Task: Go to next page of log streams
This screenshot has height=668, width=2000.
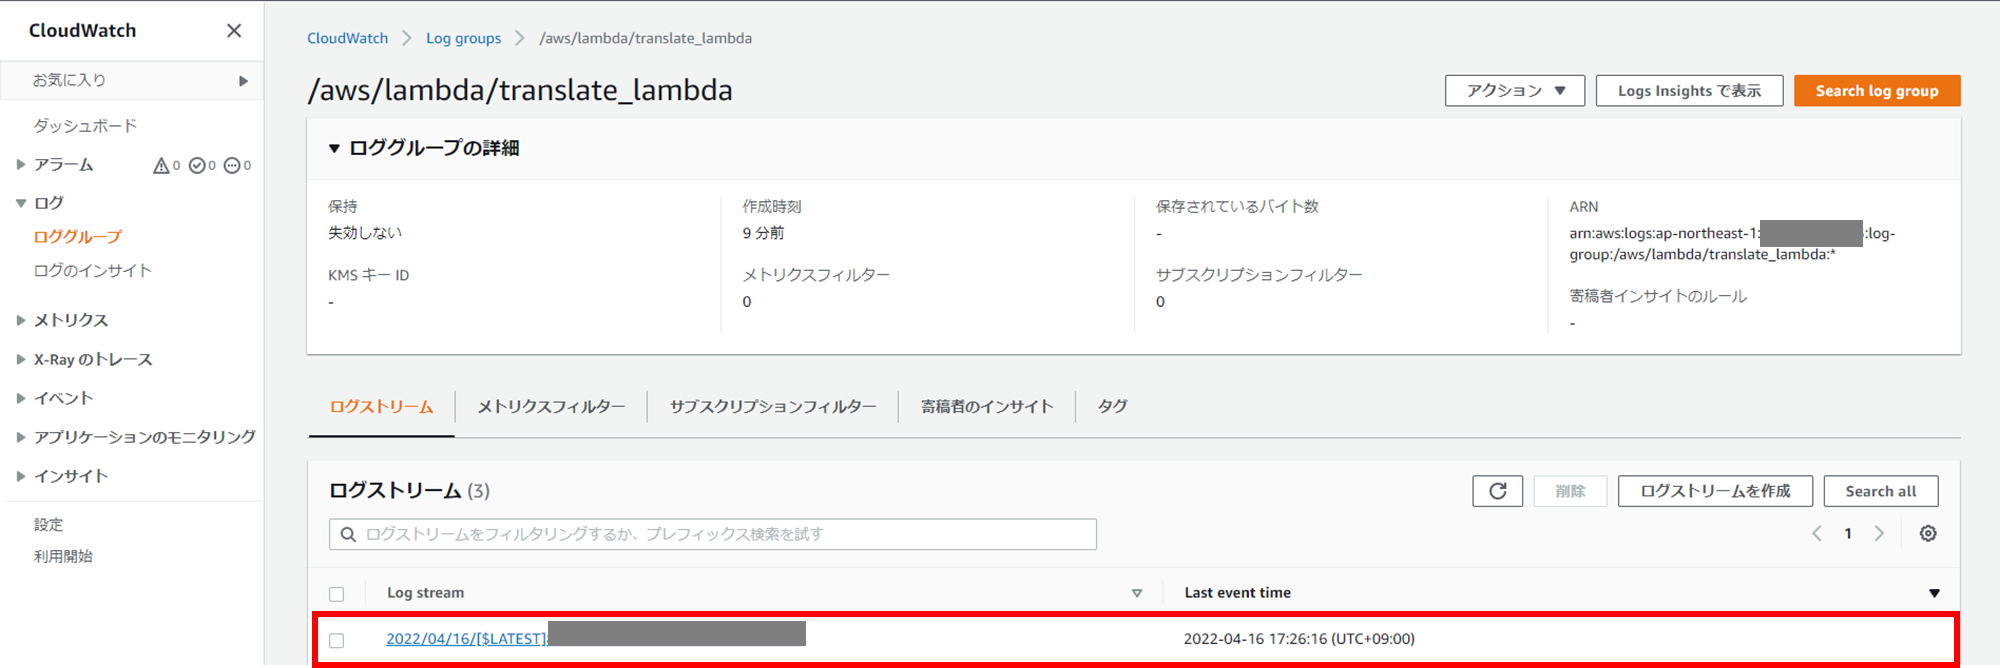Action: coord(1879,533)
